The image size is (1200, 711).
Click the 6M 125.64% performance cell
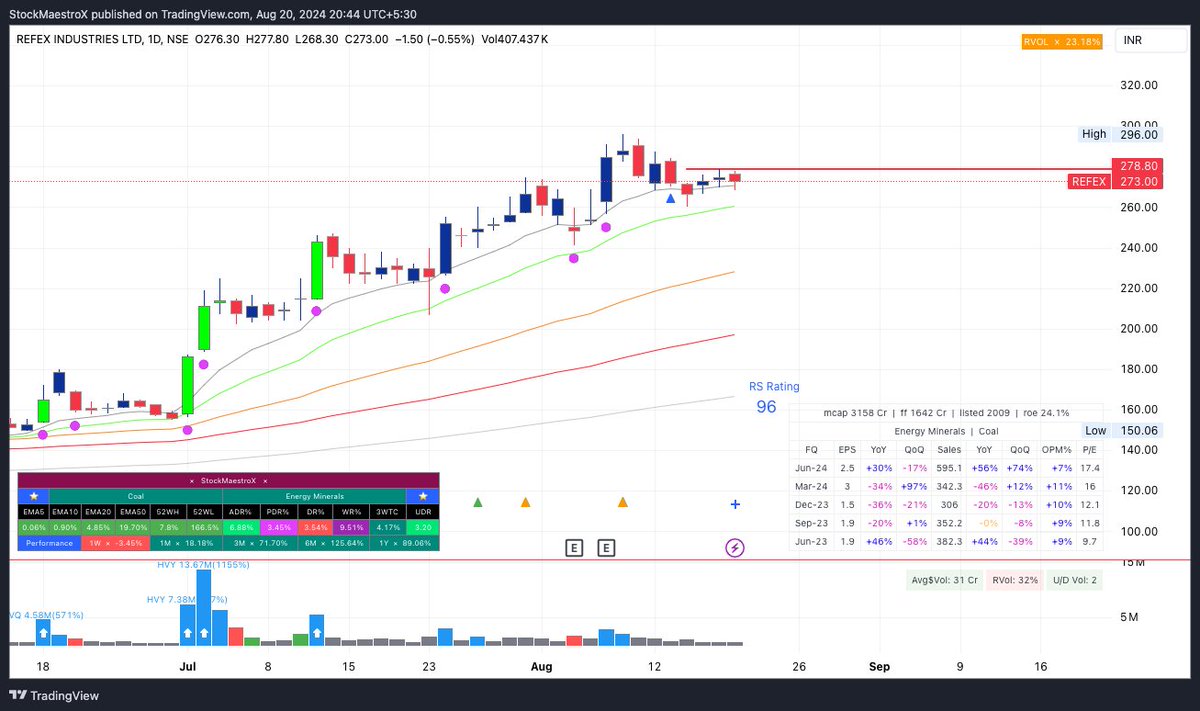(331, 543)
